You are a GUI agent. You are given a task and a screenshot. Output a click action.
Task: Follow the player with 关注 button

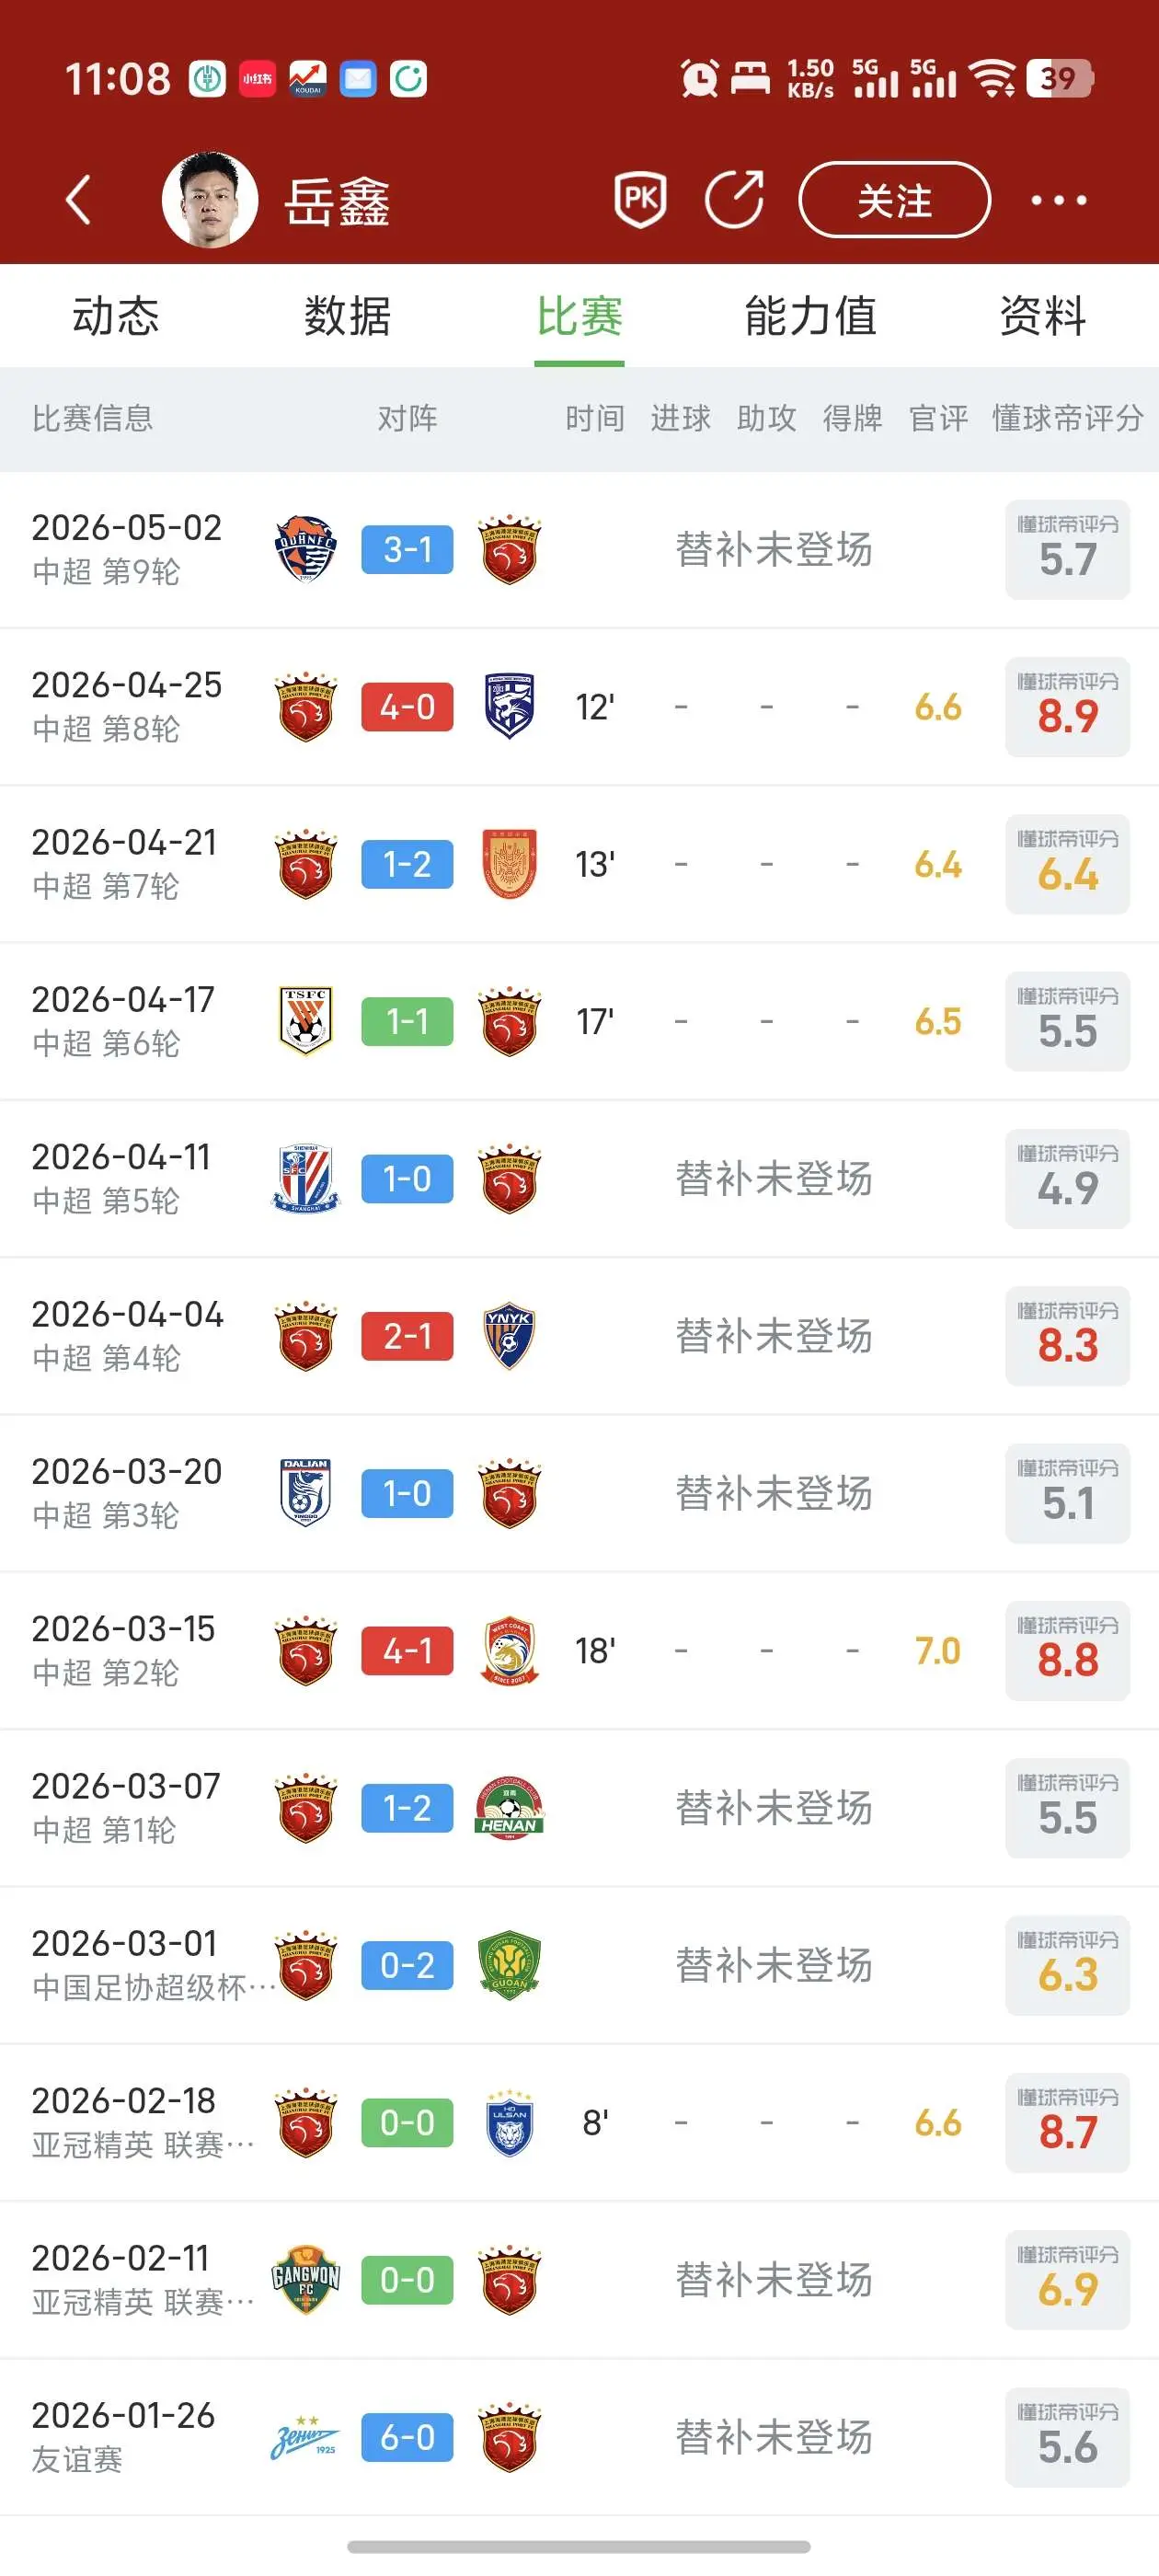pyautogui.click(x=894, y=200)
